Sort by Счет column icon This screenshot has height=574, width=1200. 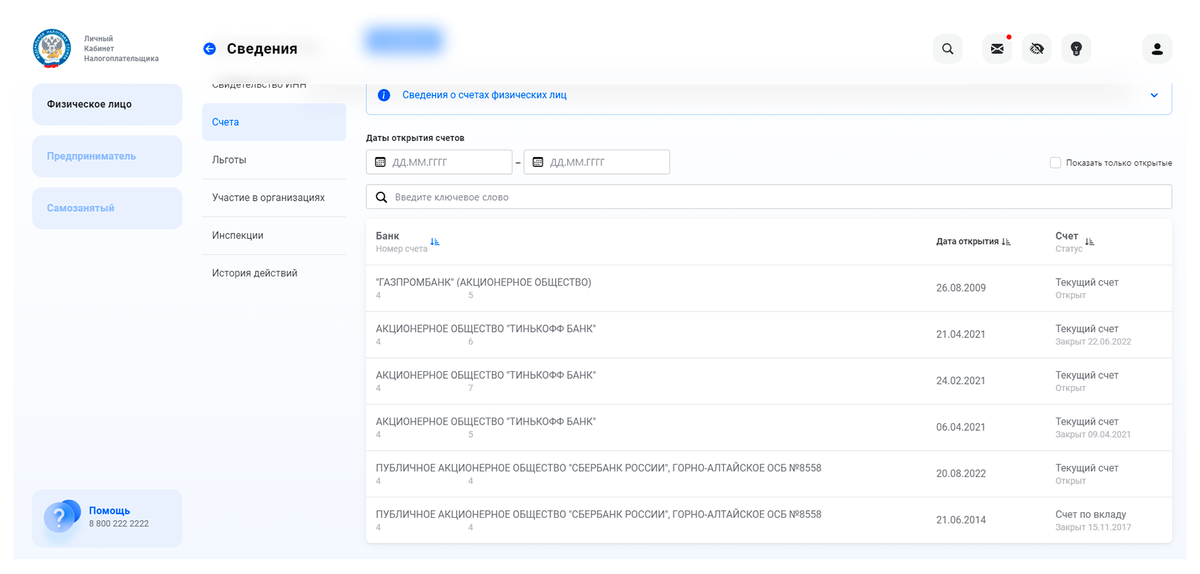[x=1090, y=242]
